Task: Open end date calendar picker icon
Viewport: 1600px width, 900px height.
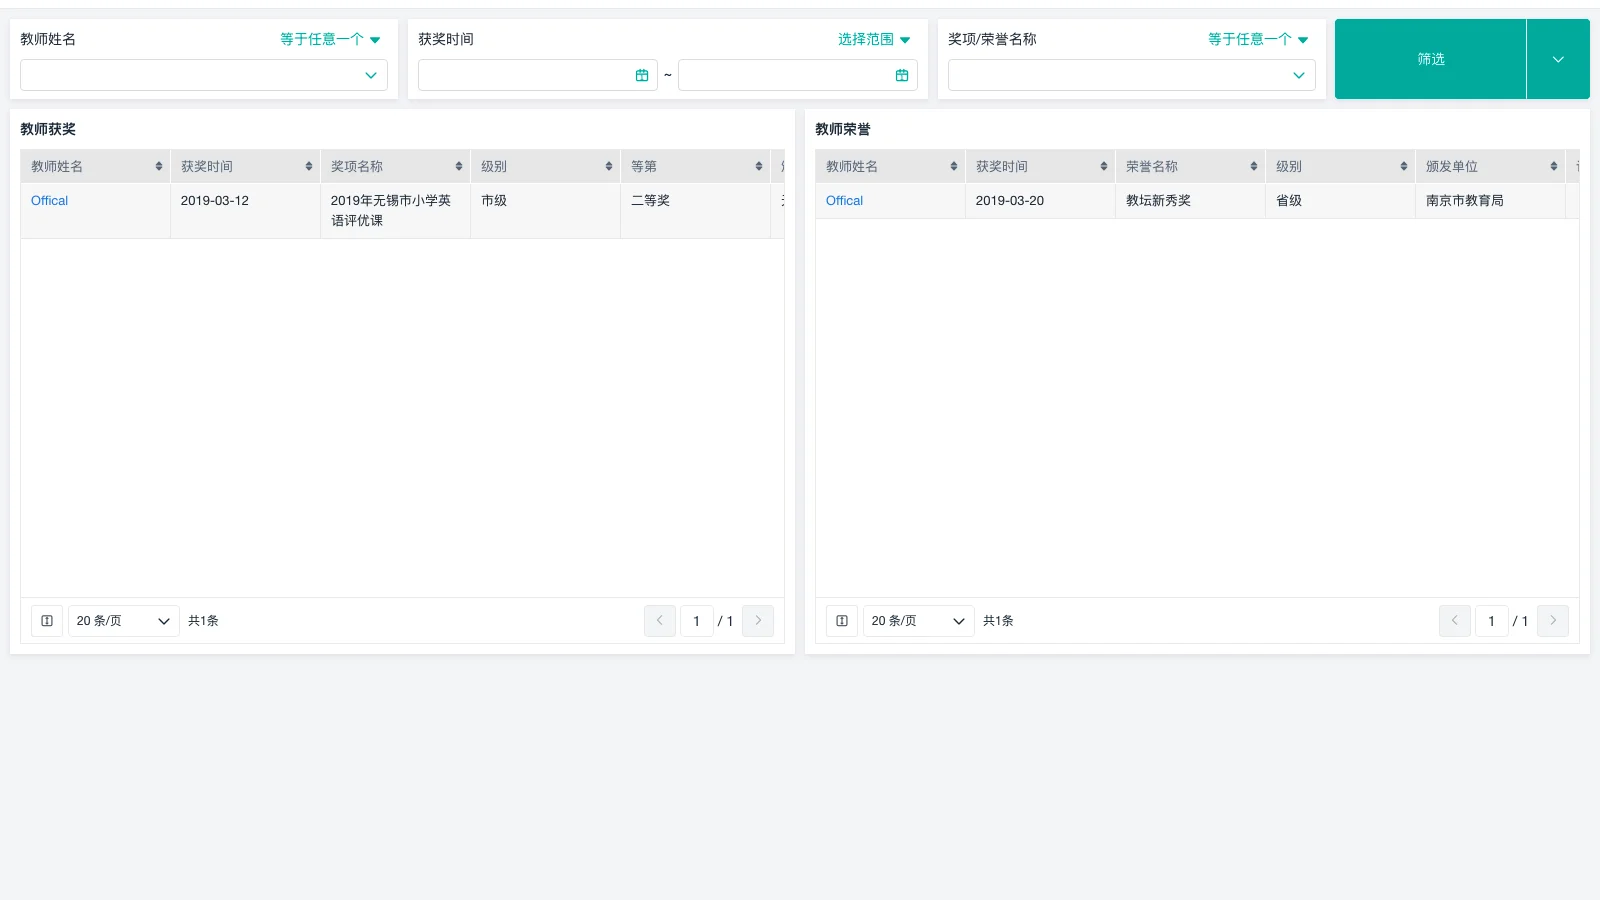Action: pos(902,75)
